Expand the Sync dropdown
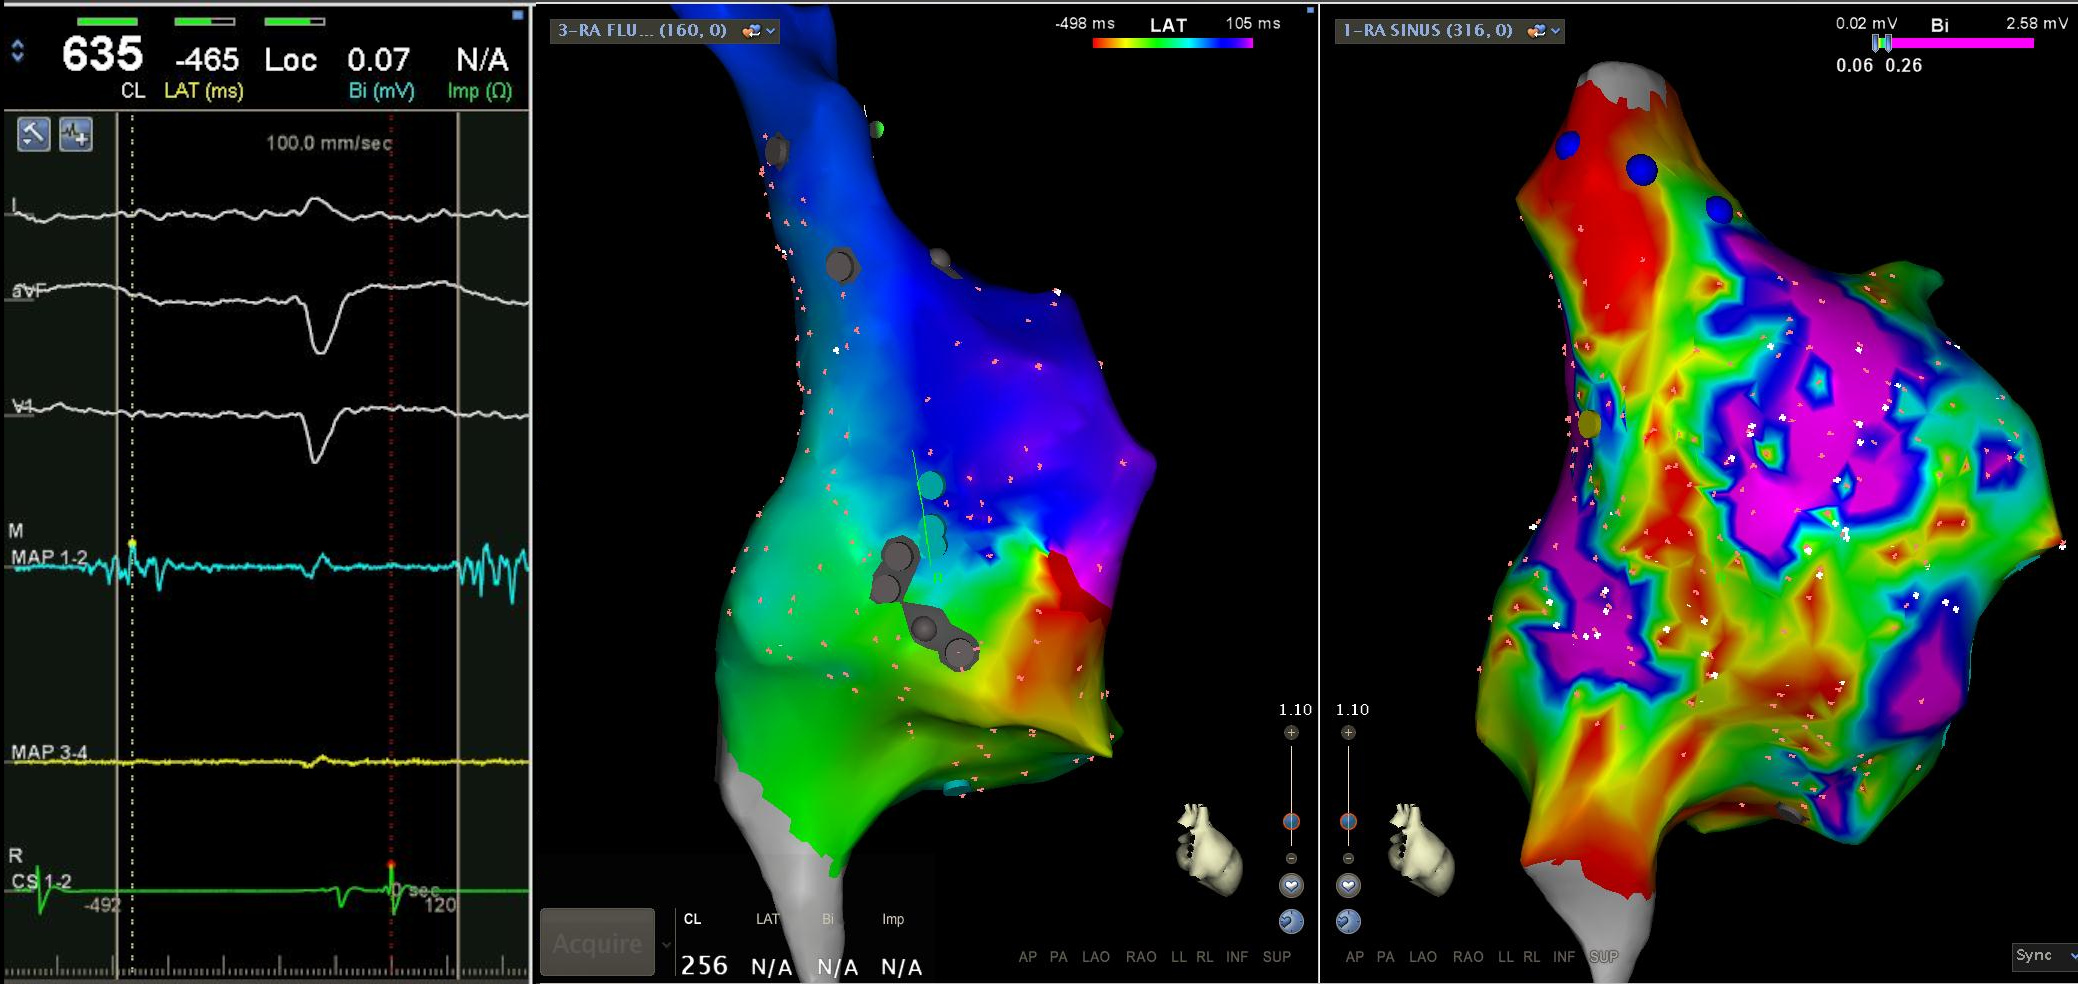Screen dimensions: 2078x984 point(2071,956)
